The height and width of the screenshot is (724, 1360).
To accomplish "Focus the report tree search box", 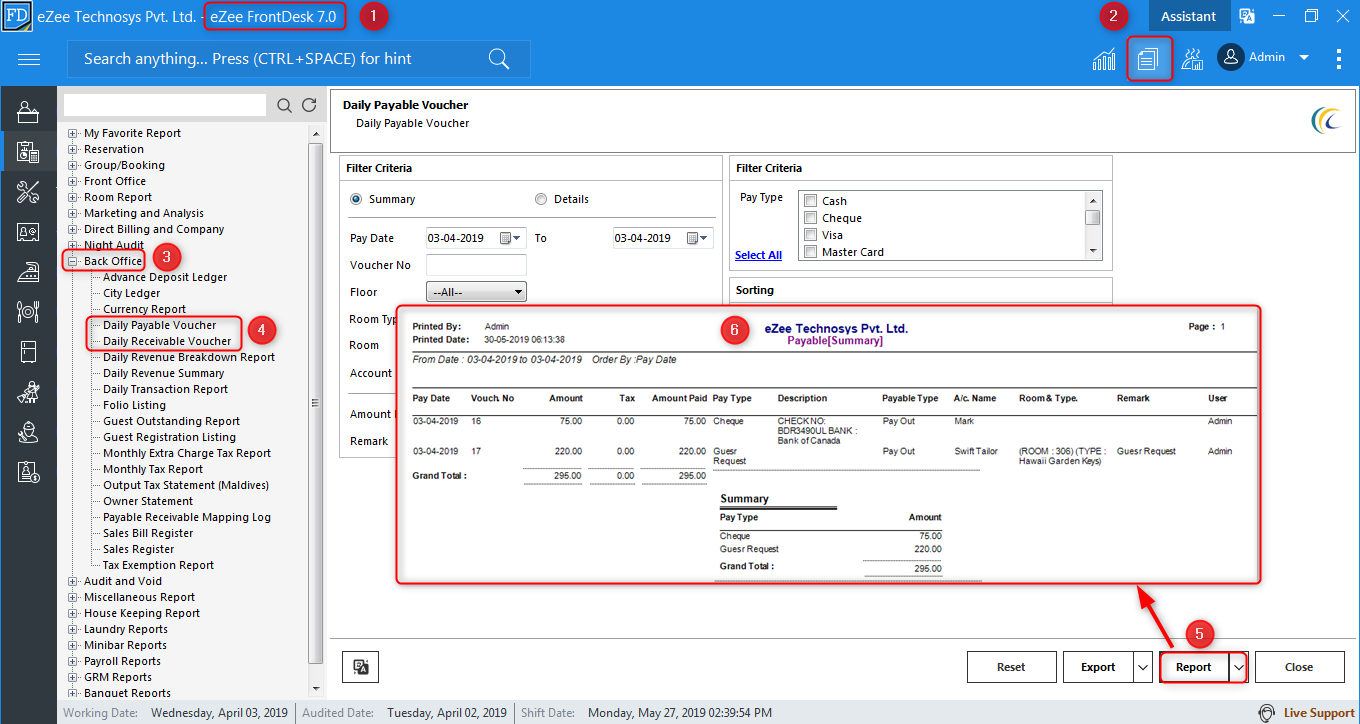I will pos(165,105).
